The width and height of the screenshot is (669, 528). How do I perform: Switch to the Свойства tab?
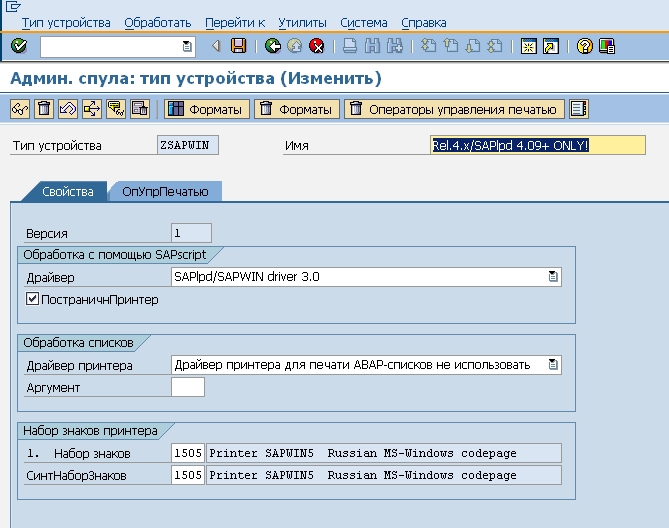click(67, 191)
